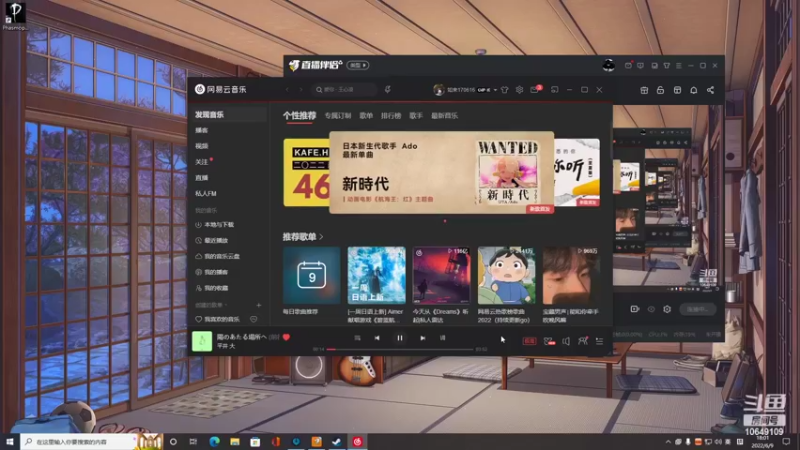Viewport: 800px width, 450px height.
Task: Open the user profile avatar in NetEase
Action: [438, 90]
